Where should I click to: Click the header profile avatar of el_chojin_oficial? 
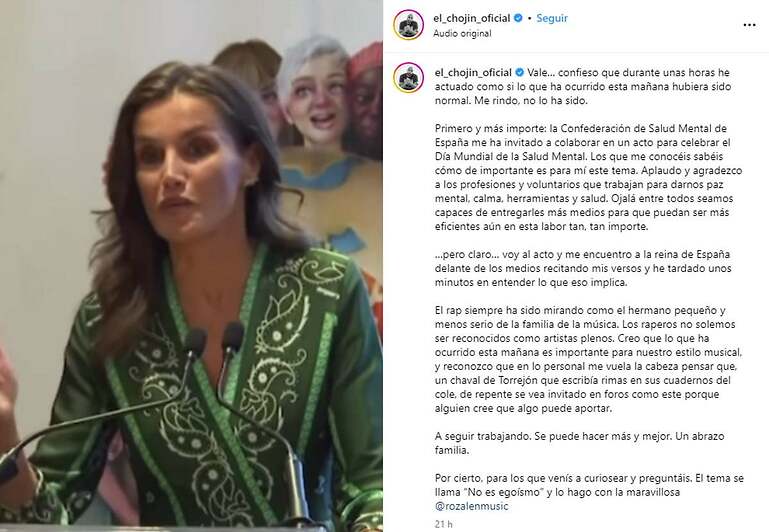pos(409,25)
